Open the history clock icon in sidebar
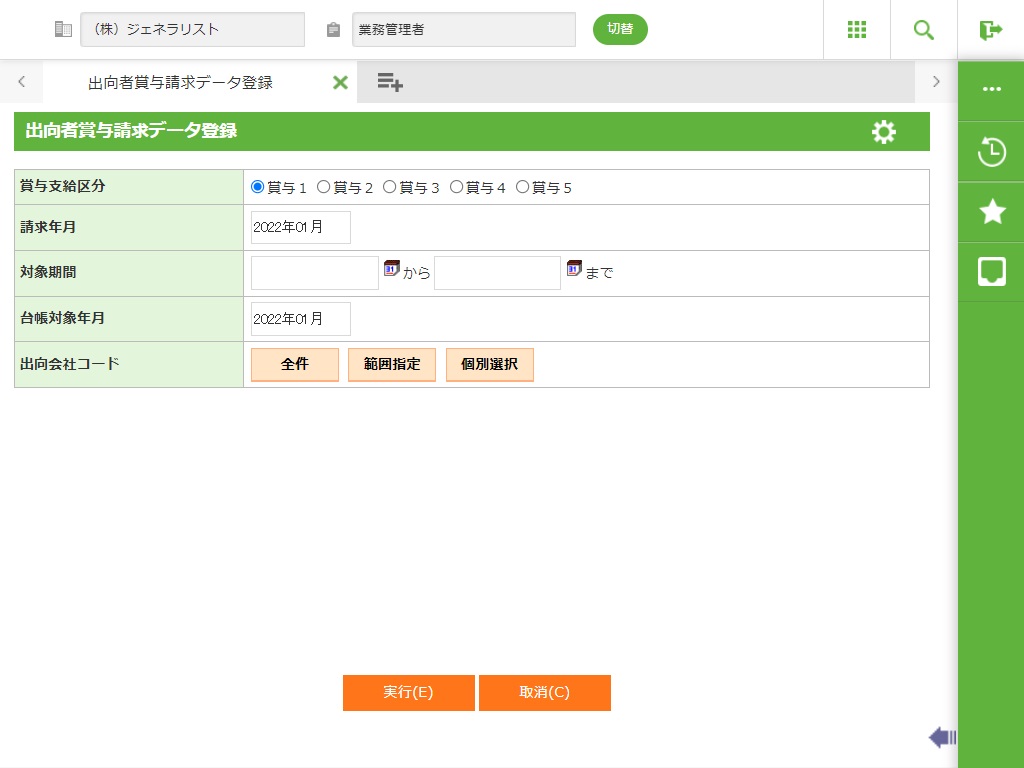 [x=991, y=152]
